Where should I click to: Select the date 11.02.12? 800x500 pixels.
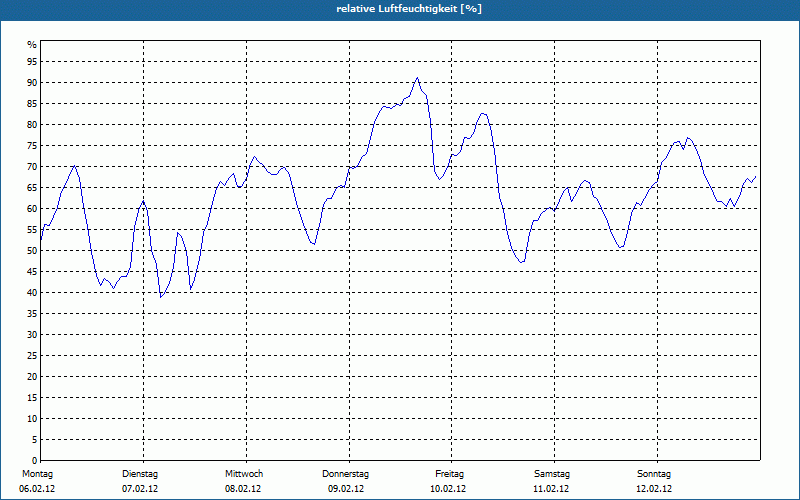(551, 489)
